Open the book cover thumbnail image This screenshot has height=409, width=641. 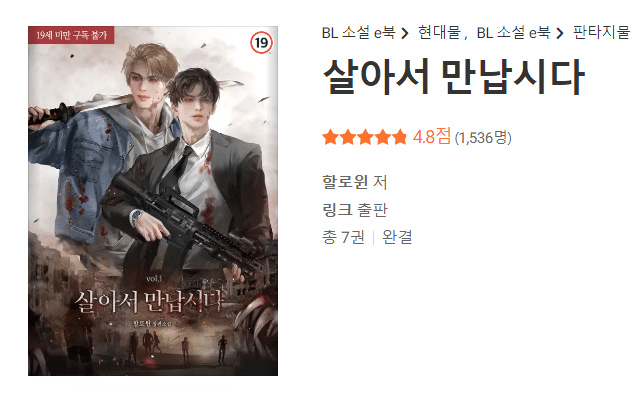(x=153, y=201)
